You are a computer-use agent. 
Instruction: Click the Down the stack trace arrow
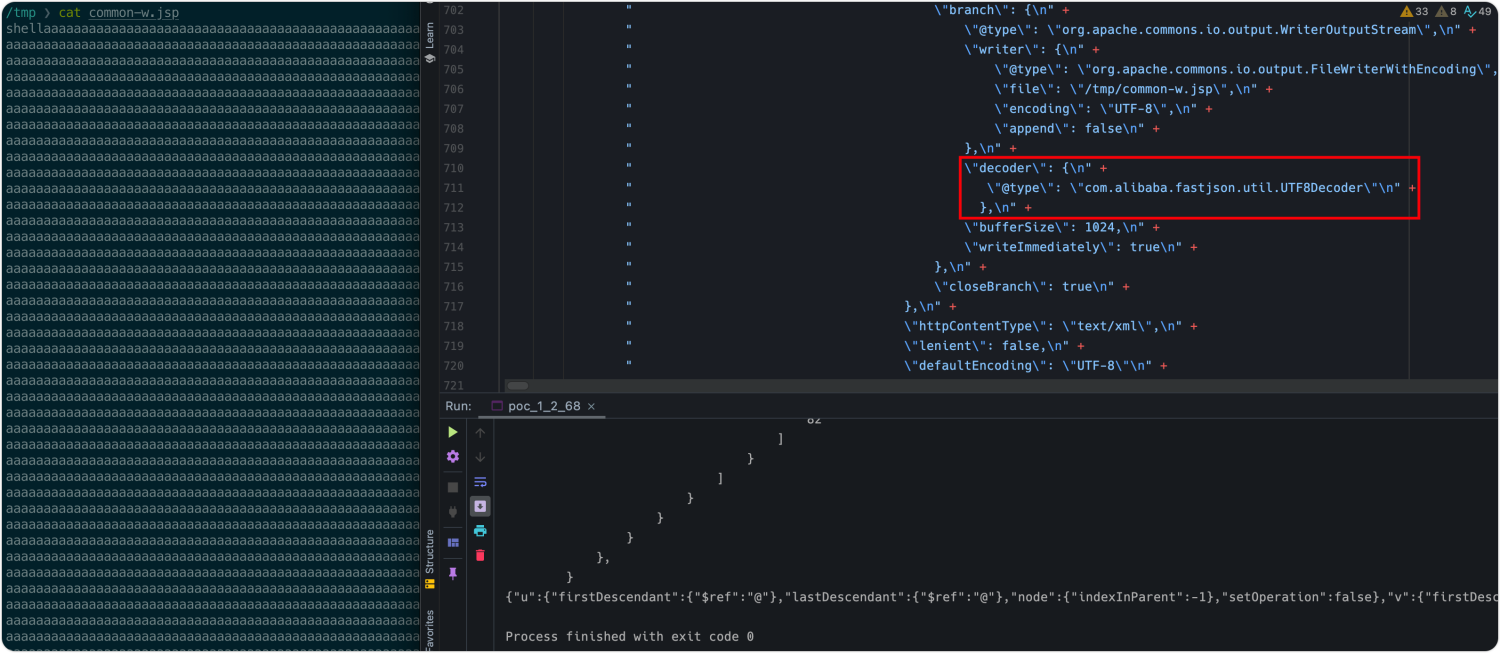click(480, 457)
